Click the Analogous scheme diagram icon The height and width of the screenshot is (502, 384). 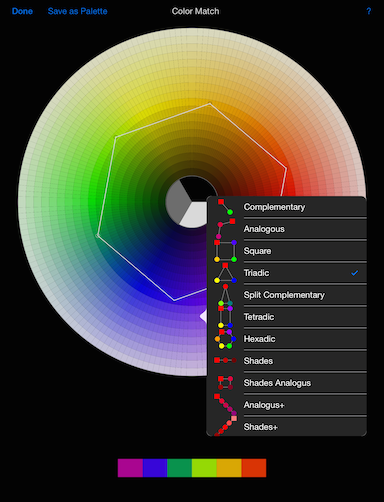[x=225, y=229]
